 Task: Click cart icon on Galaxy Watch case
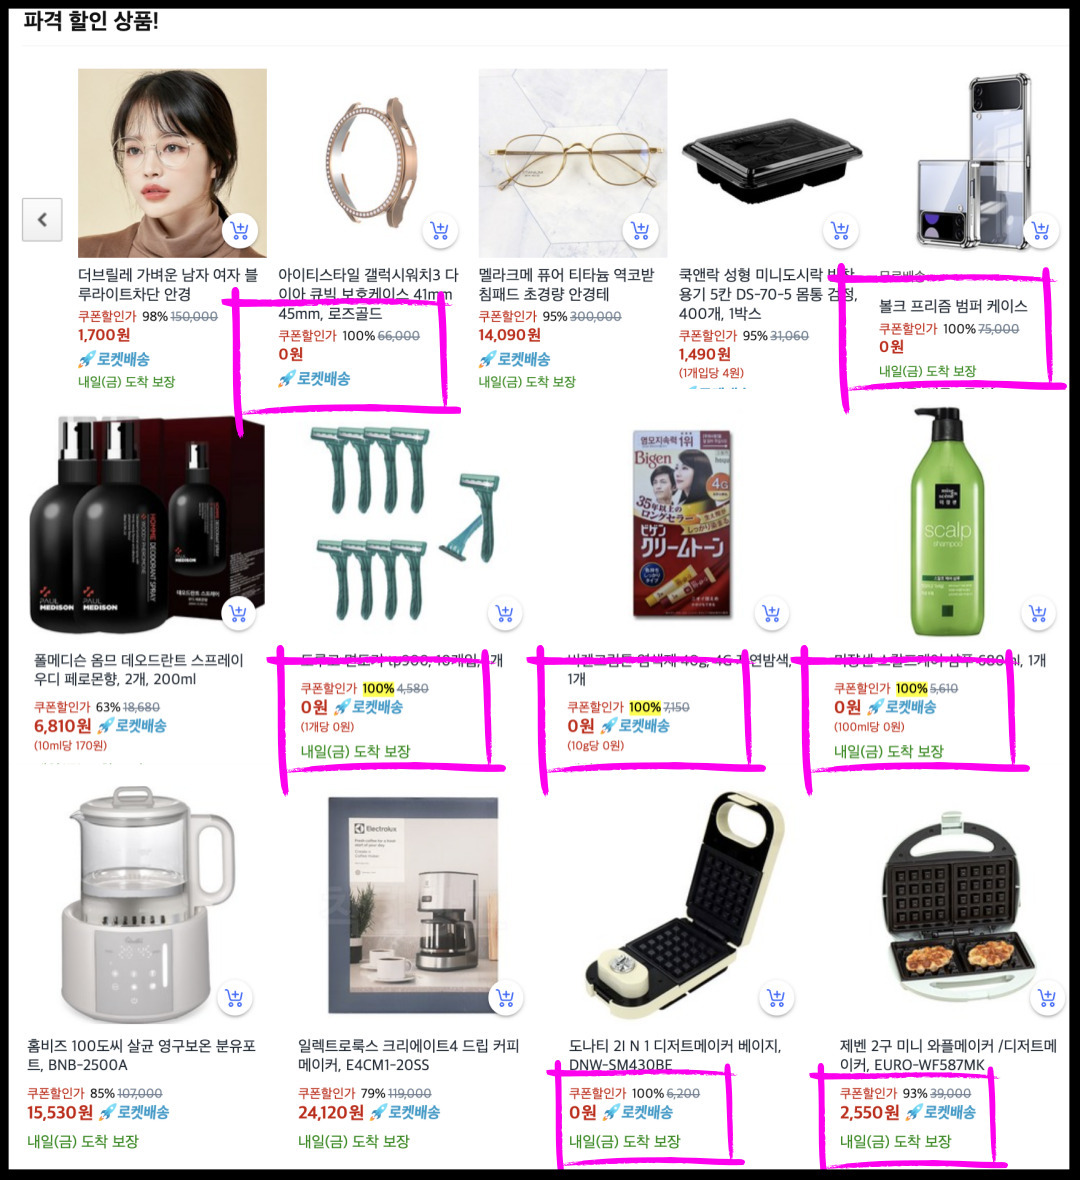point(440,230)
